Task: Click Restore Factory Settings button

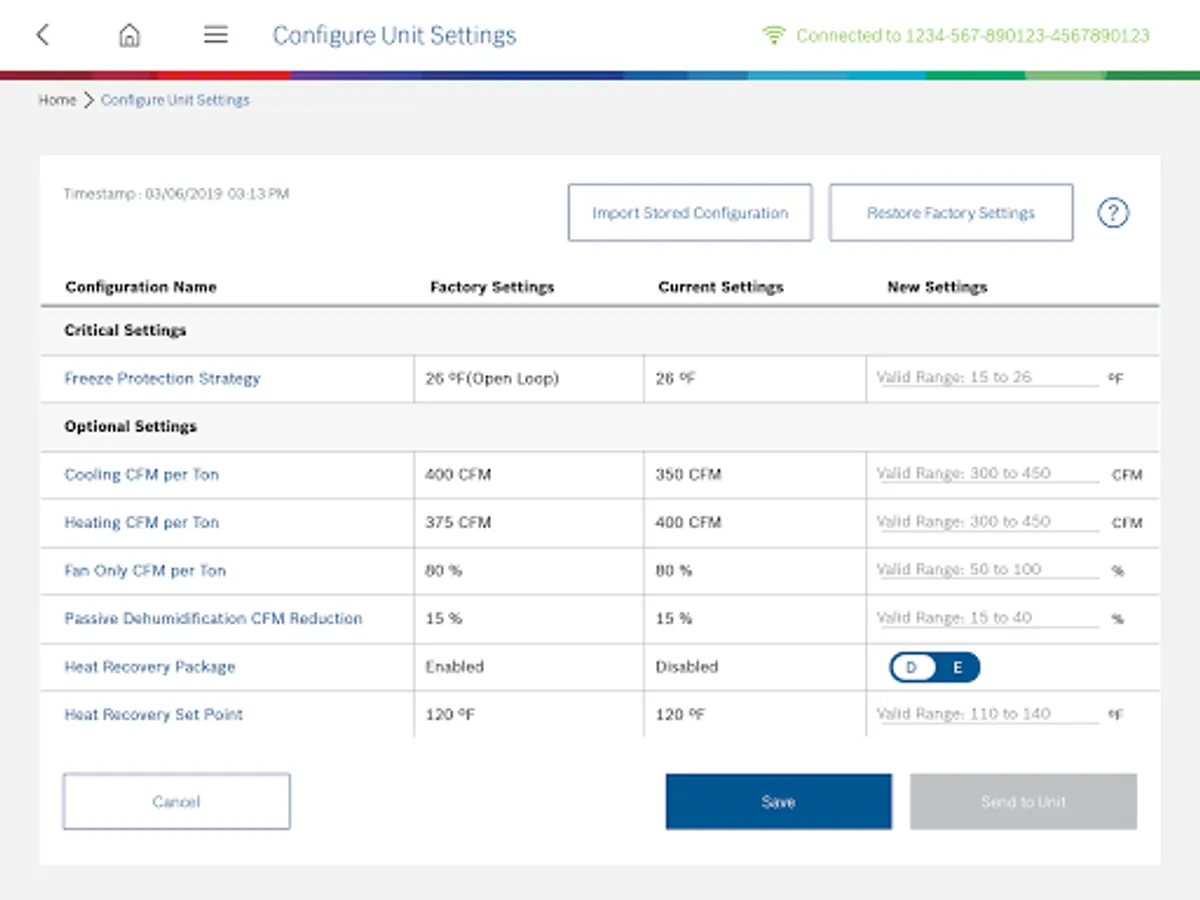Action: click(950, 213)
